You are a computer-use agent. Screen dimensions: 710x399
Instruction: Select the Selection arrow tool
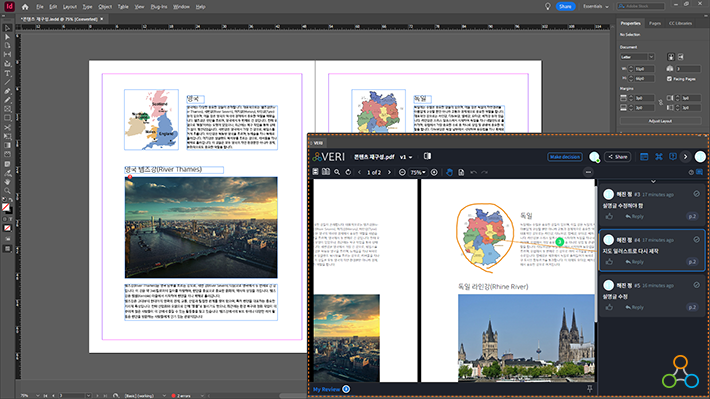(7, 28)
